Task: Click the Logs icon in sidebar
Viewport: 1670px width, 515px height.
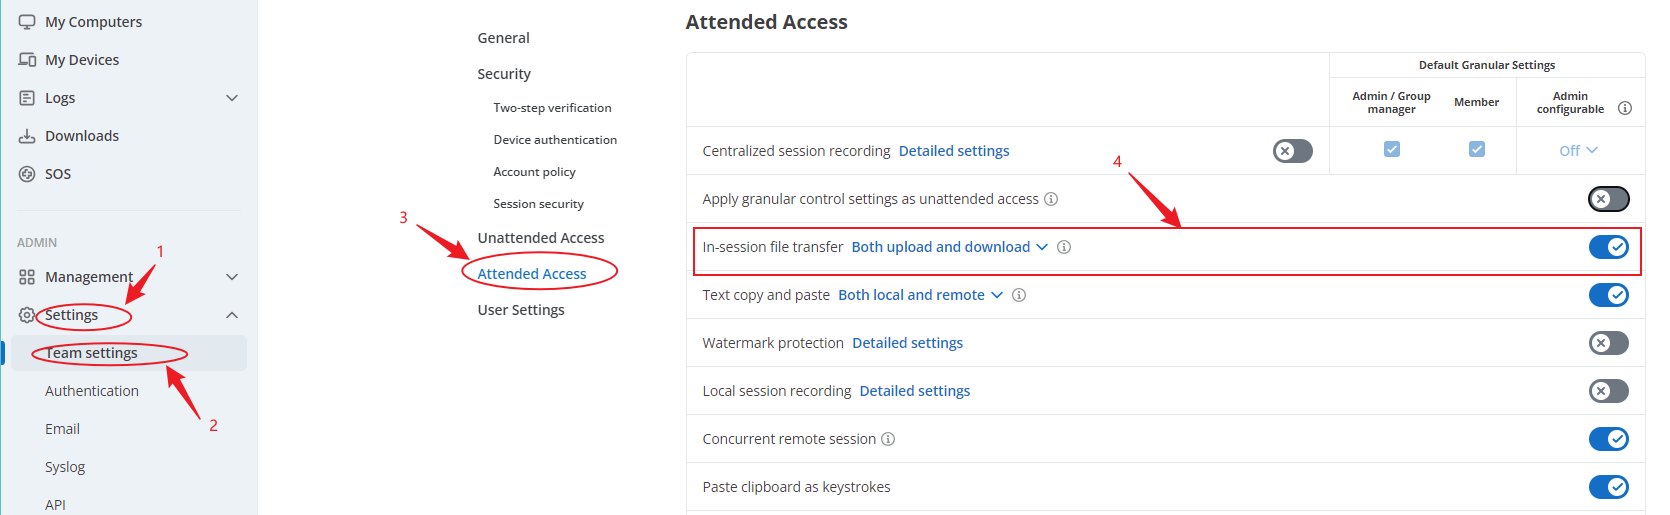Action: click(27, 98)
